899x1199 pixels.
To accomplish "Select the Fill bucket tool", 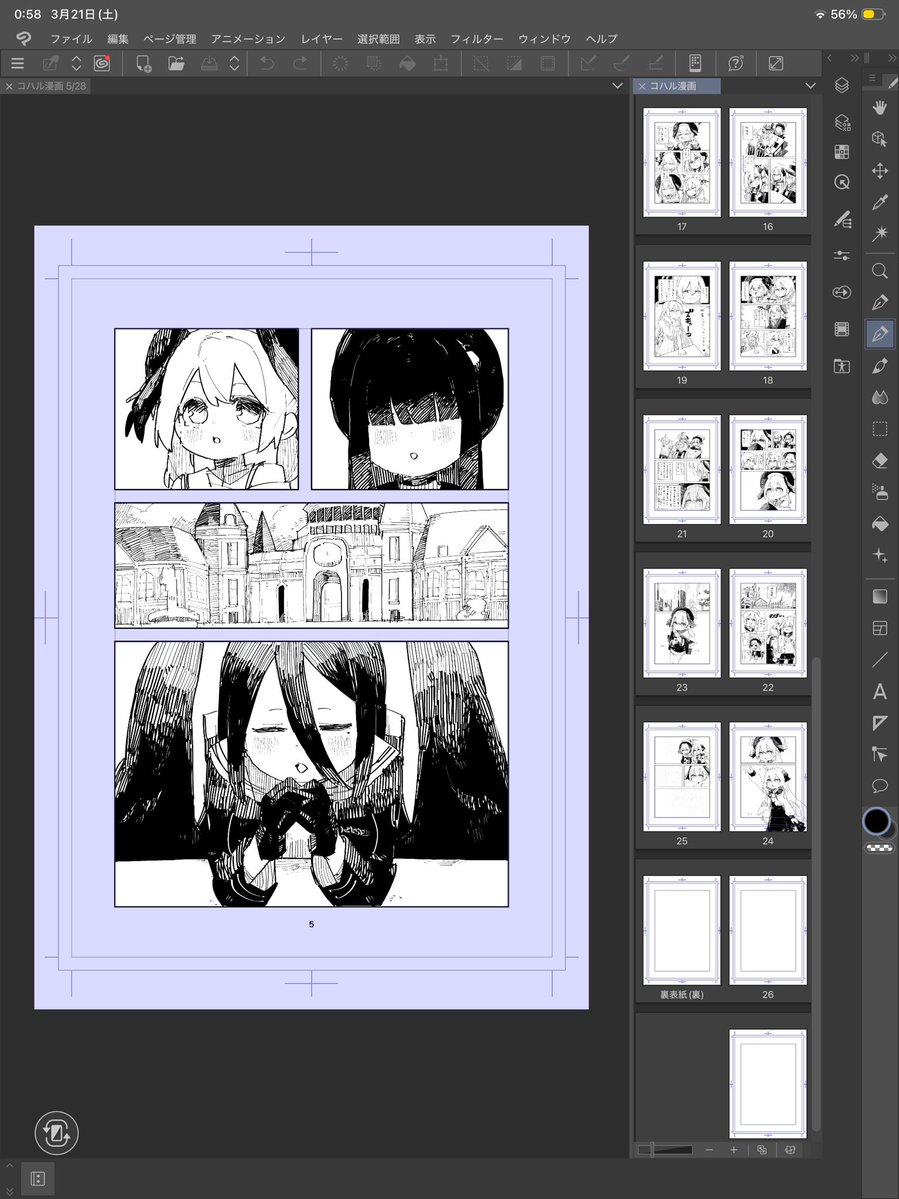I will pos(878,521).
